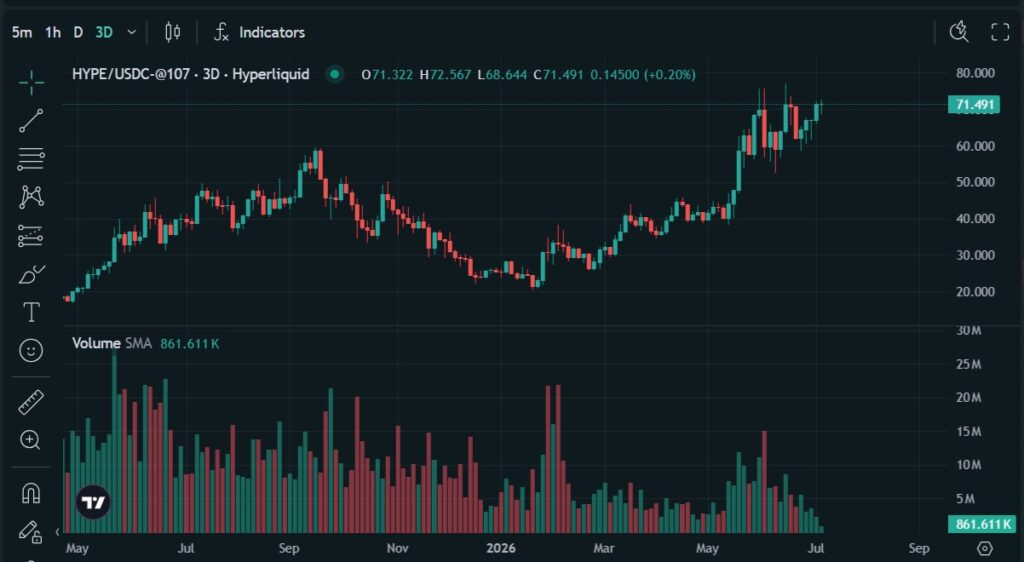Enter fullscreen chart mode
The height and width of the screenshot is (562, 1024).
coord(1000,31)
